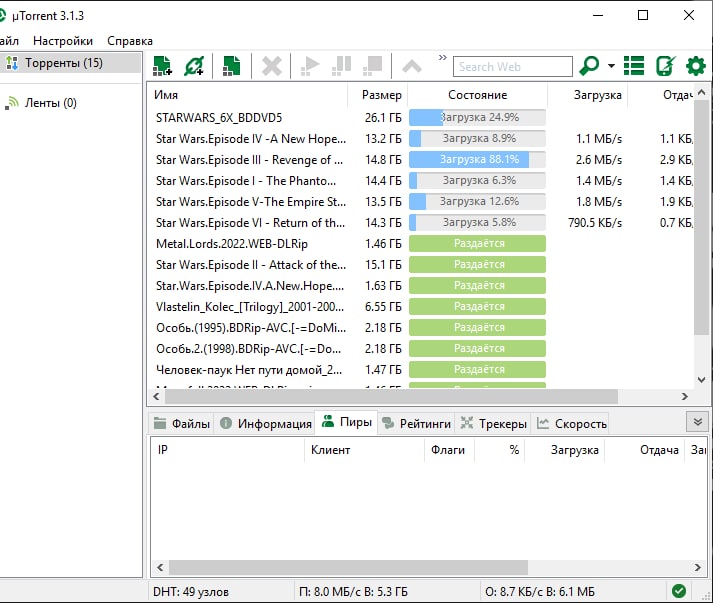Click the peers pane scroll right arrow
Screen dimensions: 713x603
[698, 567]
